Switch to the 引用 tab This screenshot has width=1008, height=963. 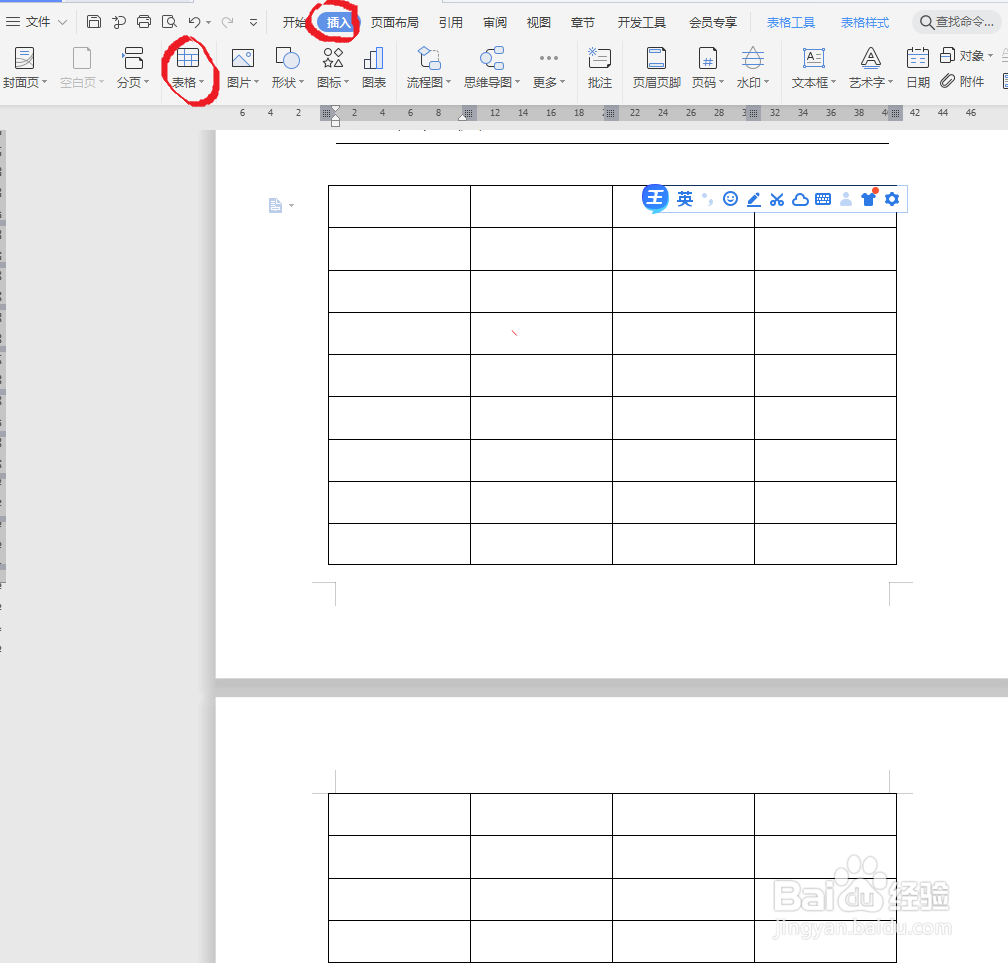pos(451,22)
